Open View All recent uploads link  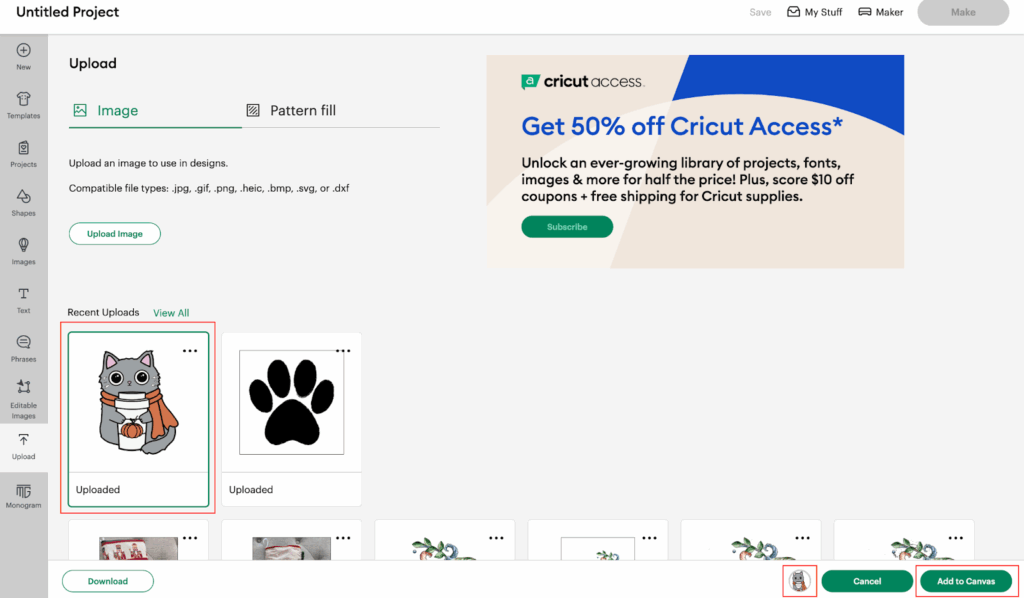(x=171, y=313)
